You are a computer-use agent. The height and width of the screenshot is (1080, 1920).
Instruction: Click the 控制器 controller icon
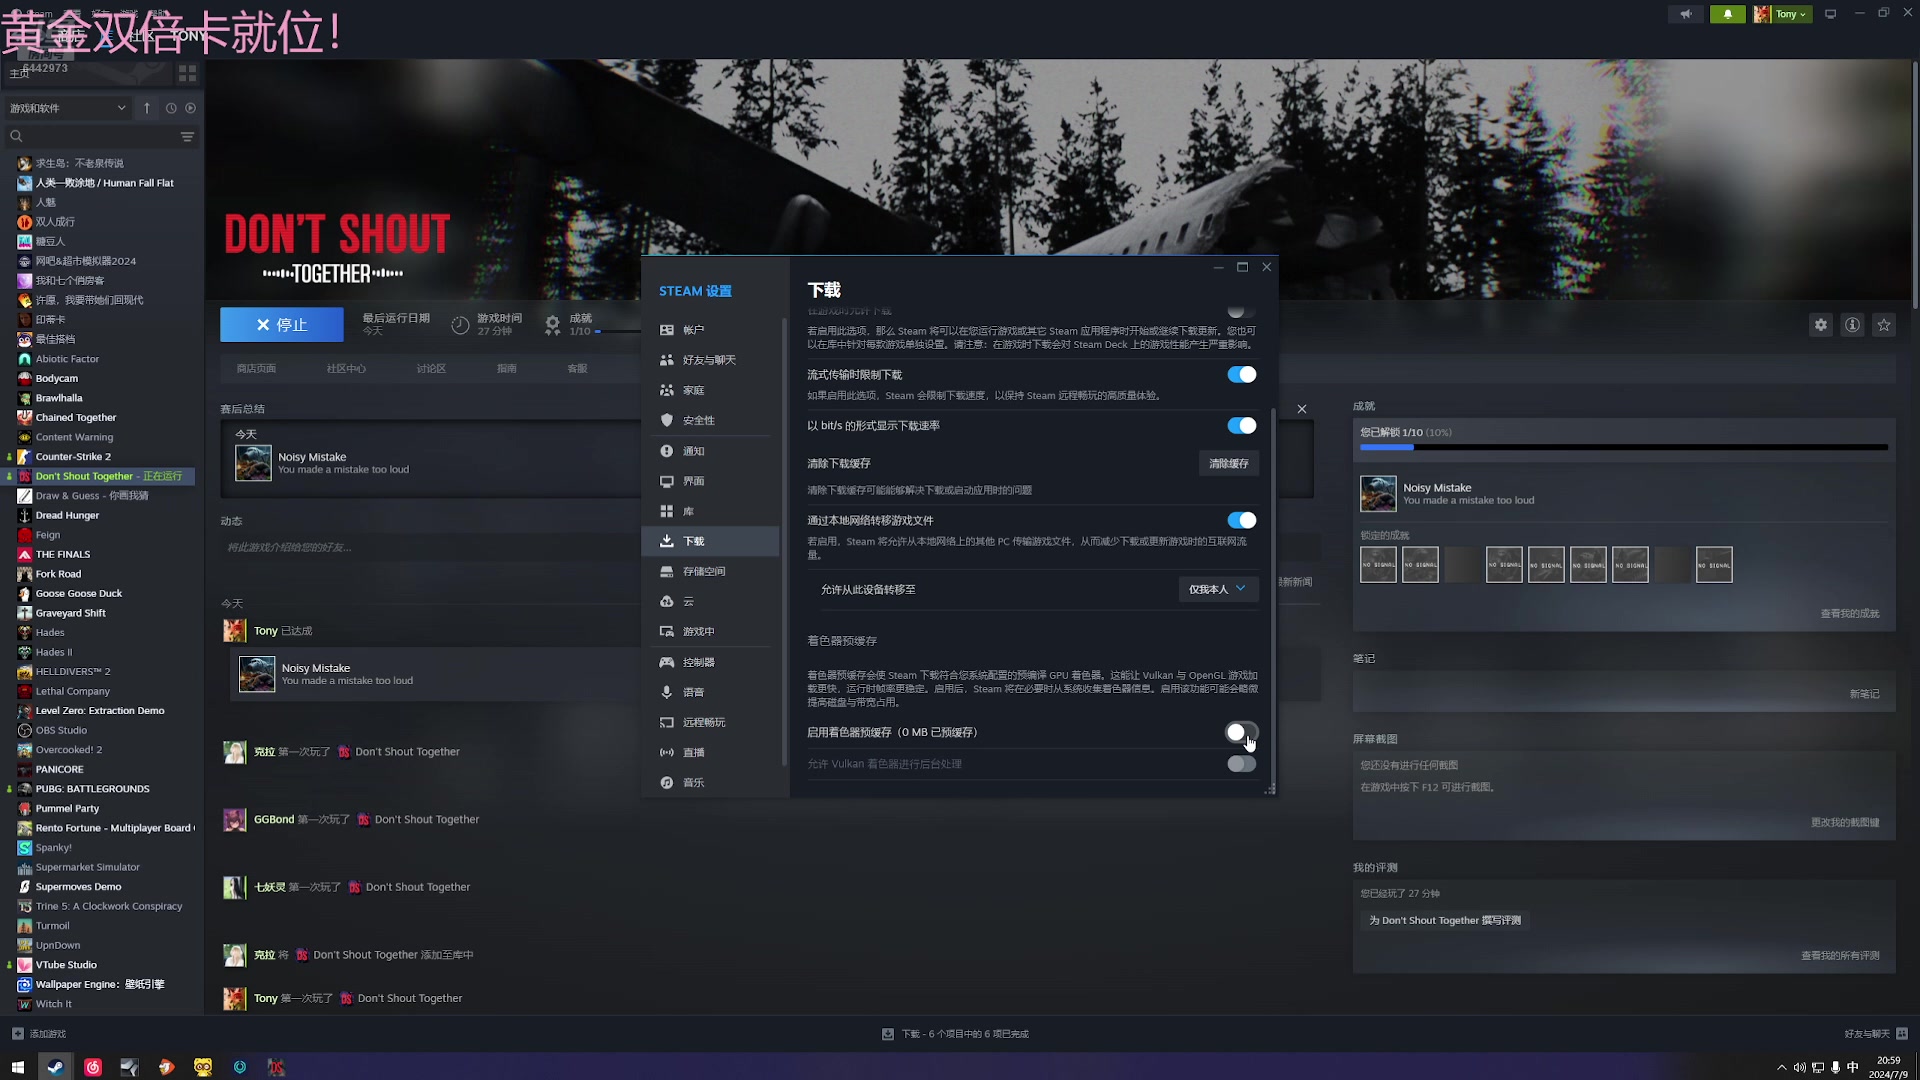[x=667, y=662]
